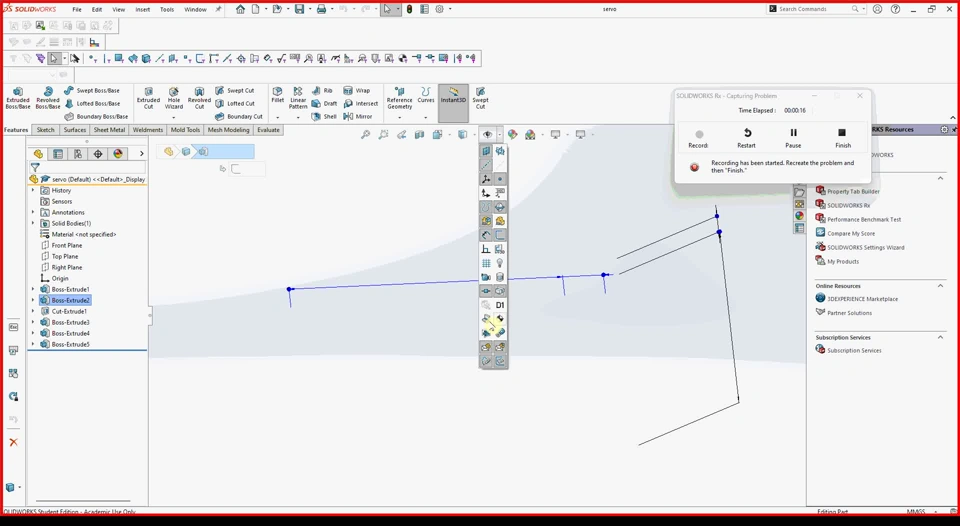The image size is (960, 526).
Task: Choose the Intersect feature
Action: pyautogui.click(x=361, y=103)
